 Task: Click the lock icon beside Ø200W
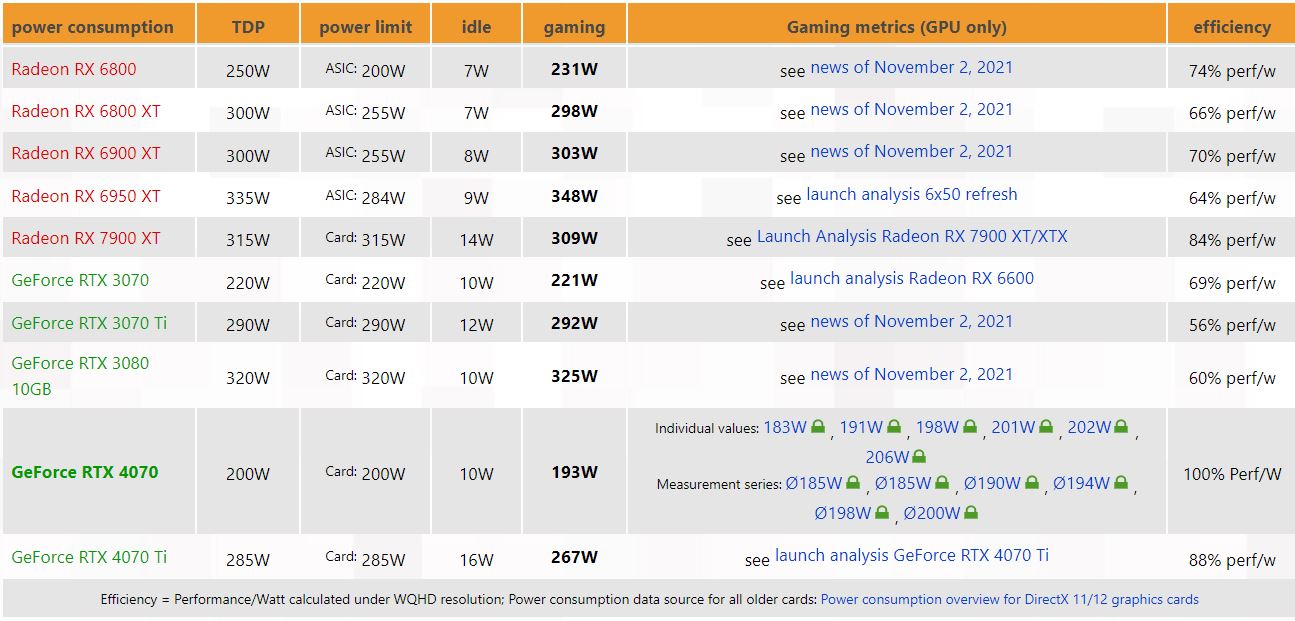click(x=971, y=513)
